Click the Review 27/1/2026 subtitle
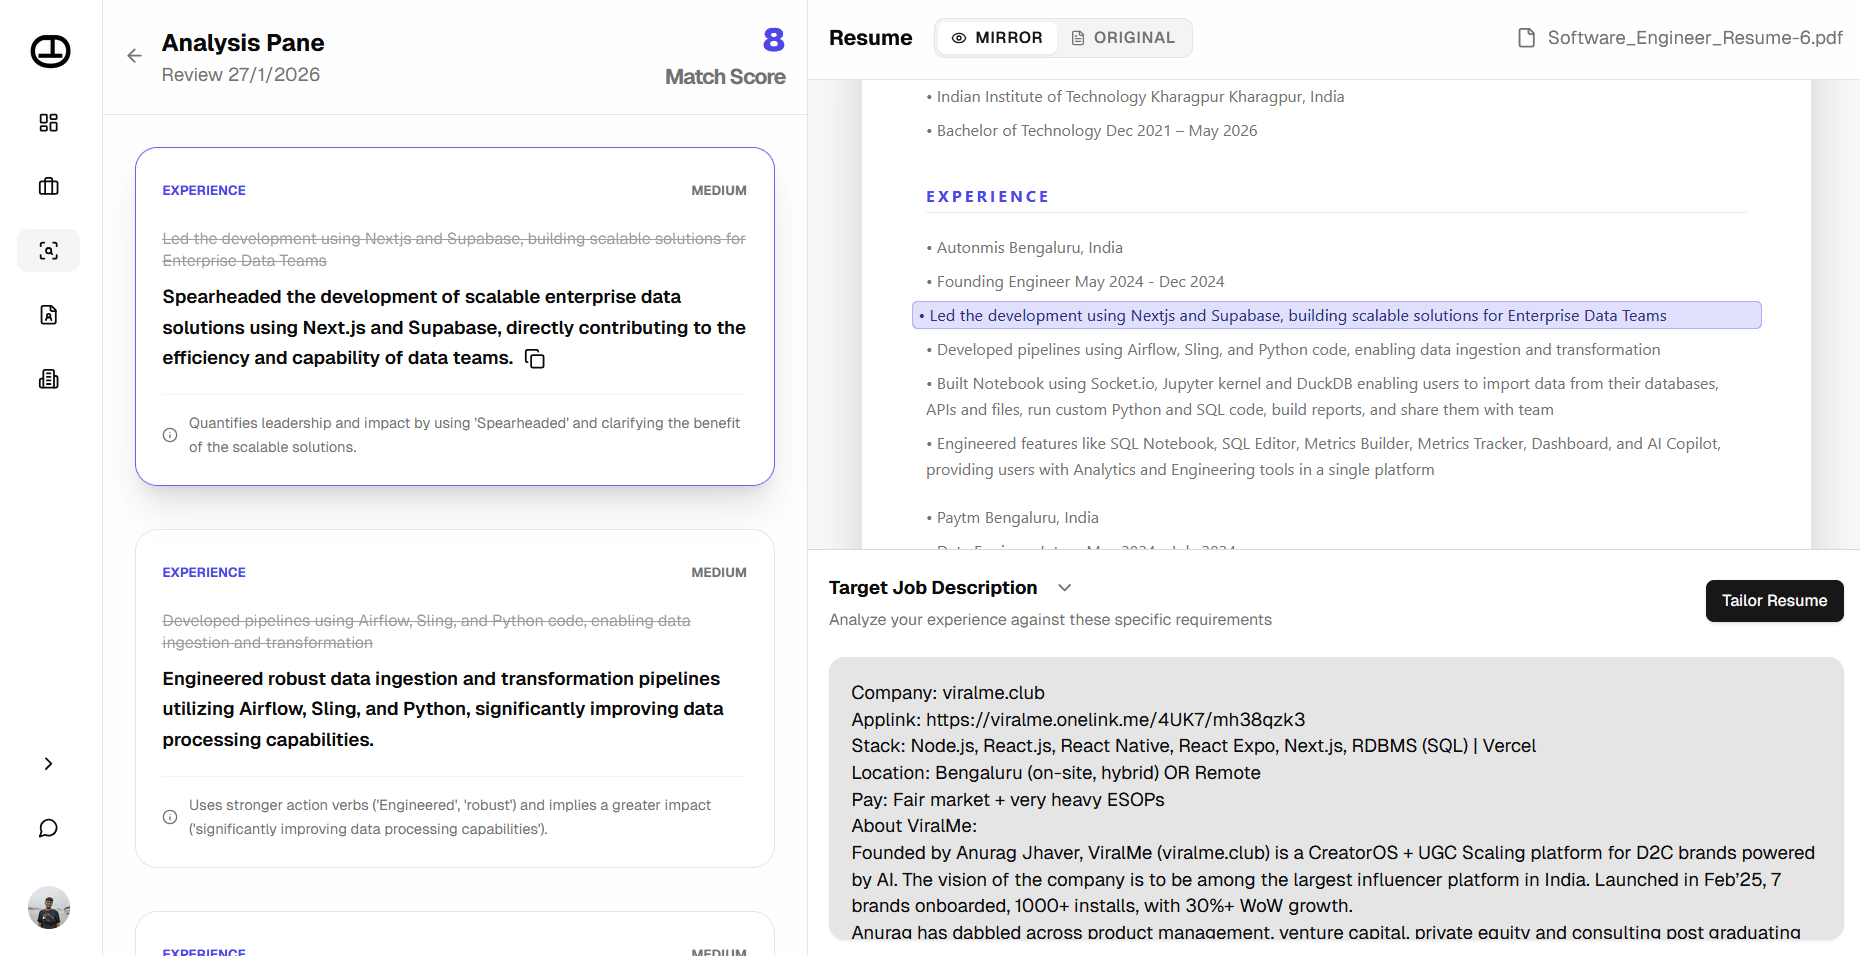The image size is (1860, 956). 241,75
